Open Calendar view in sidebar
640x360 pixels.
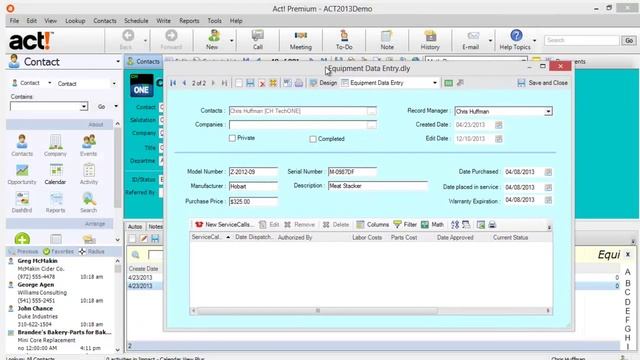56,174
